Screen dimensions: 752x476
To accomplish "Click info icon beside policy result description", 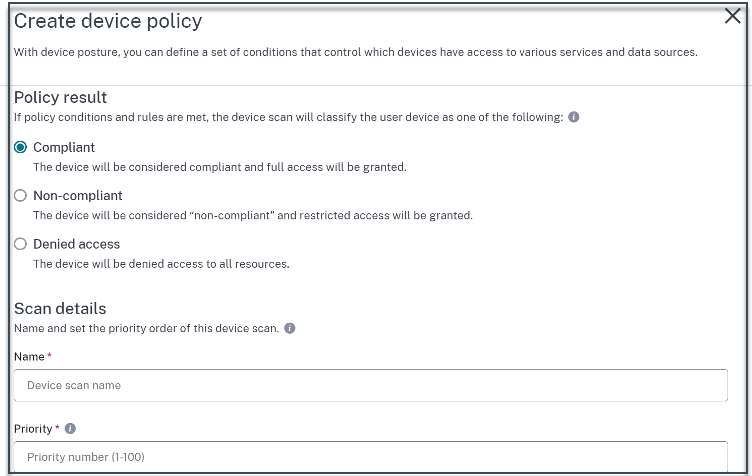I will tap(574, 117).
